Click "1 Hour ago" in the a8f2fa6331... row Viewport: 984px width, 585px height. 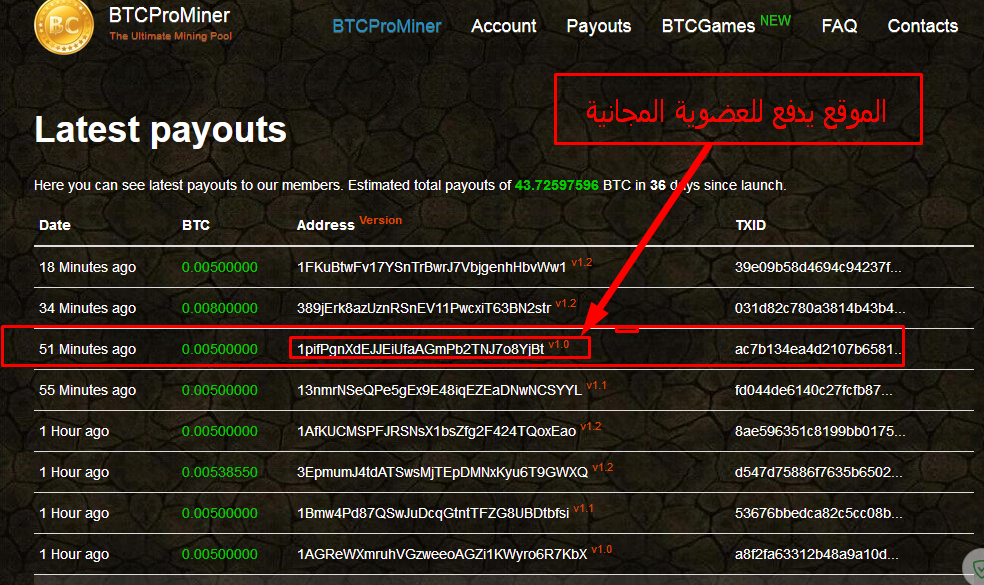(74, 554)
